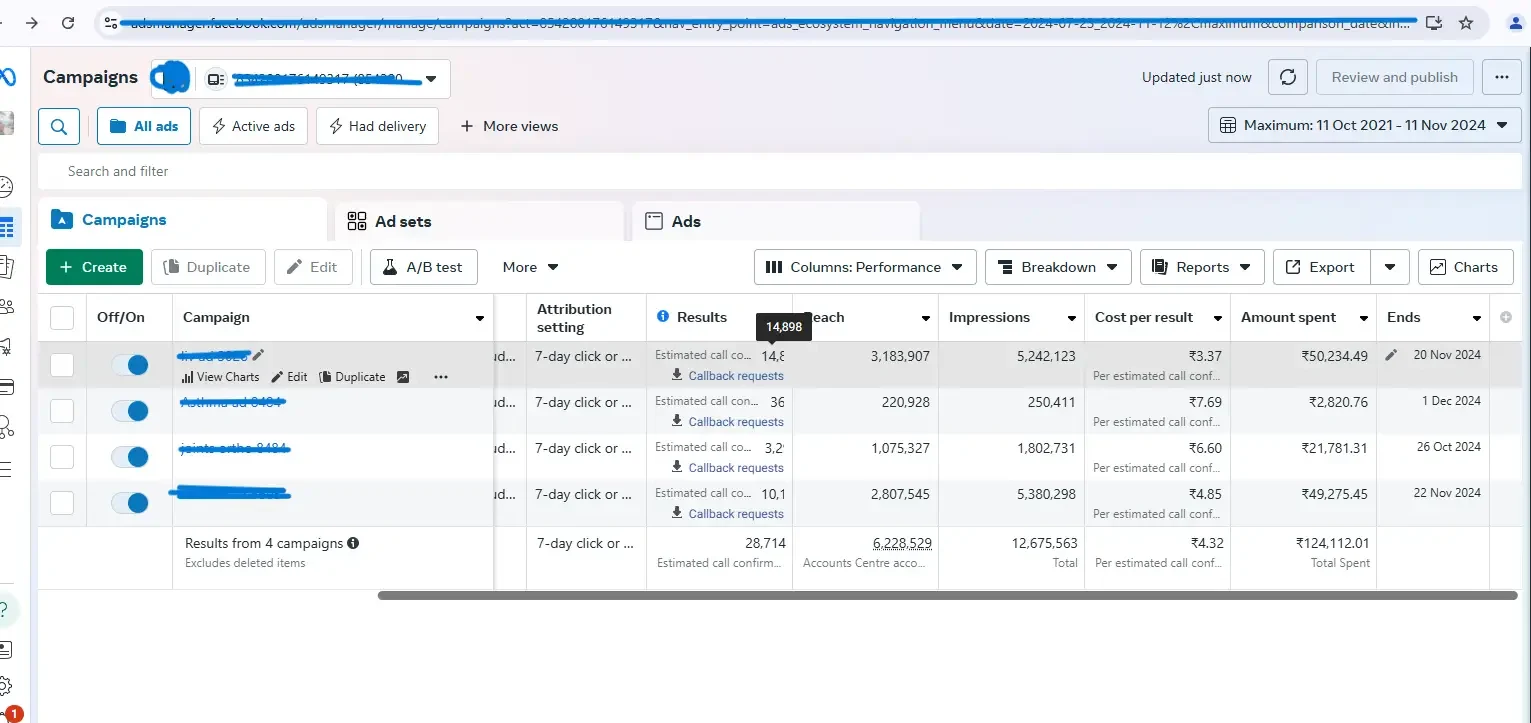Click the refresh data icon button
Screen dimensions: 1531x723
1288,77
